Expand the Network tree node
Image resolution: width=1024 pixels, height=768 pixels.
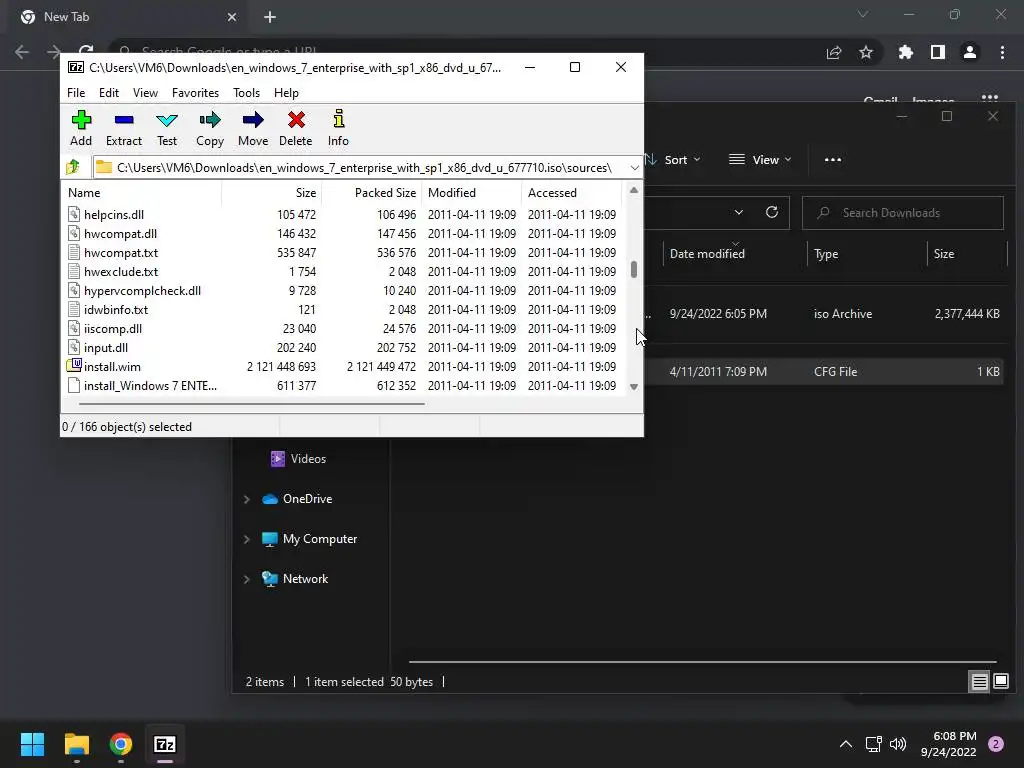tap(247, 579)
